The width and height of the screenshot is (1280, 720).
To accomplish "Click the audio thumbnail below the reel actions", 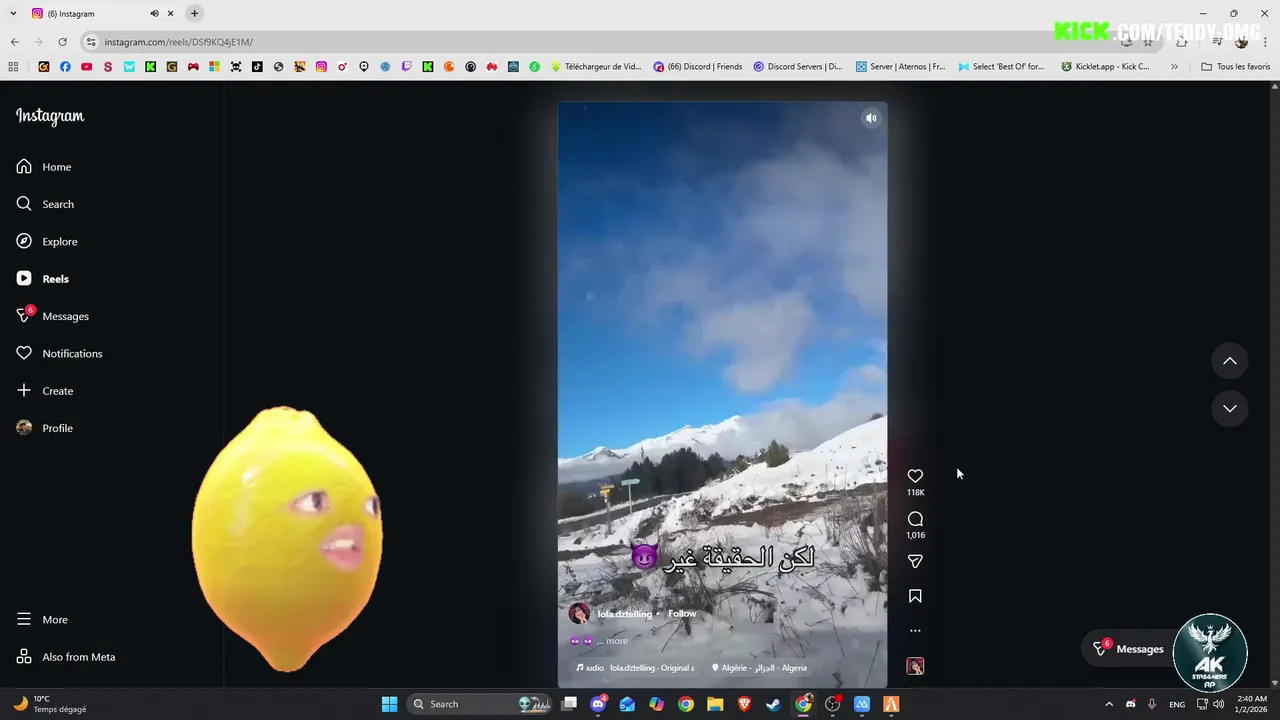I will point(915,666).
